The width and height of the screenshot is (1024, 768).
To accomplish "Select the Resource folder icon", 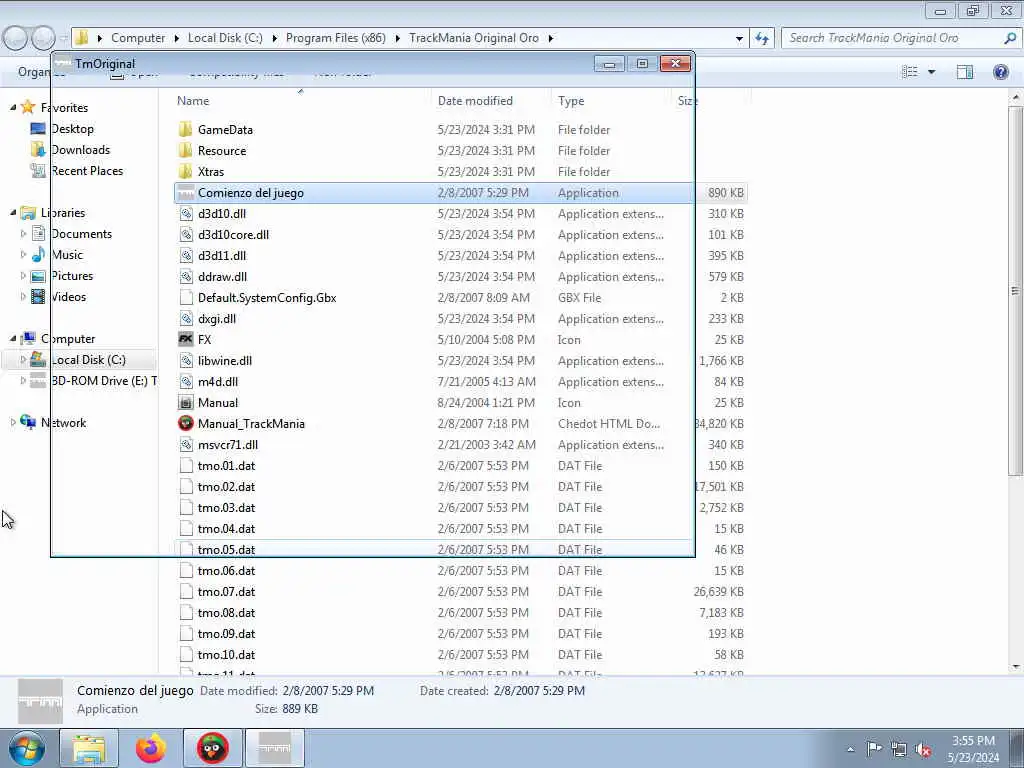I will coord(185,150).
